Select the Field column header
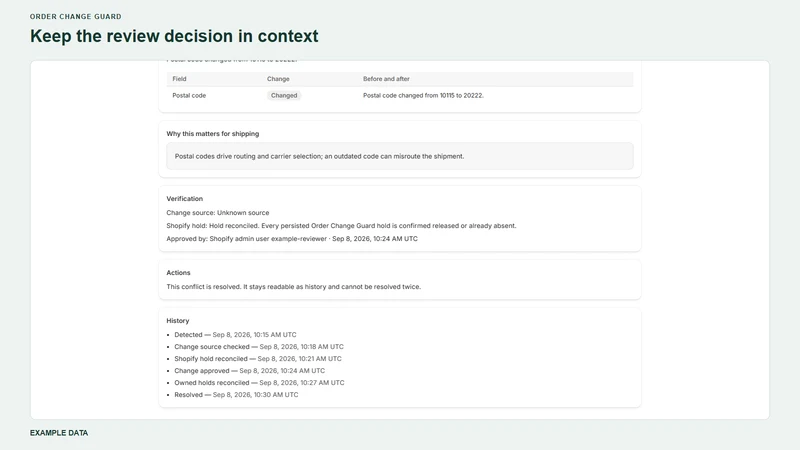The image size is (800, 450). (x=179, y=79)
